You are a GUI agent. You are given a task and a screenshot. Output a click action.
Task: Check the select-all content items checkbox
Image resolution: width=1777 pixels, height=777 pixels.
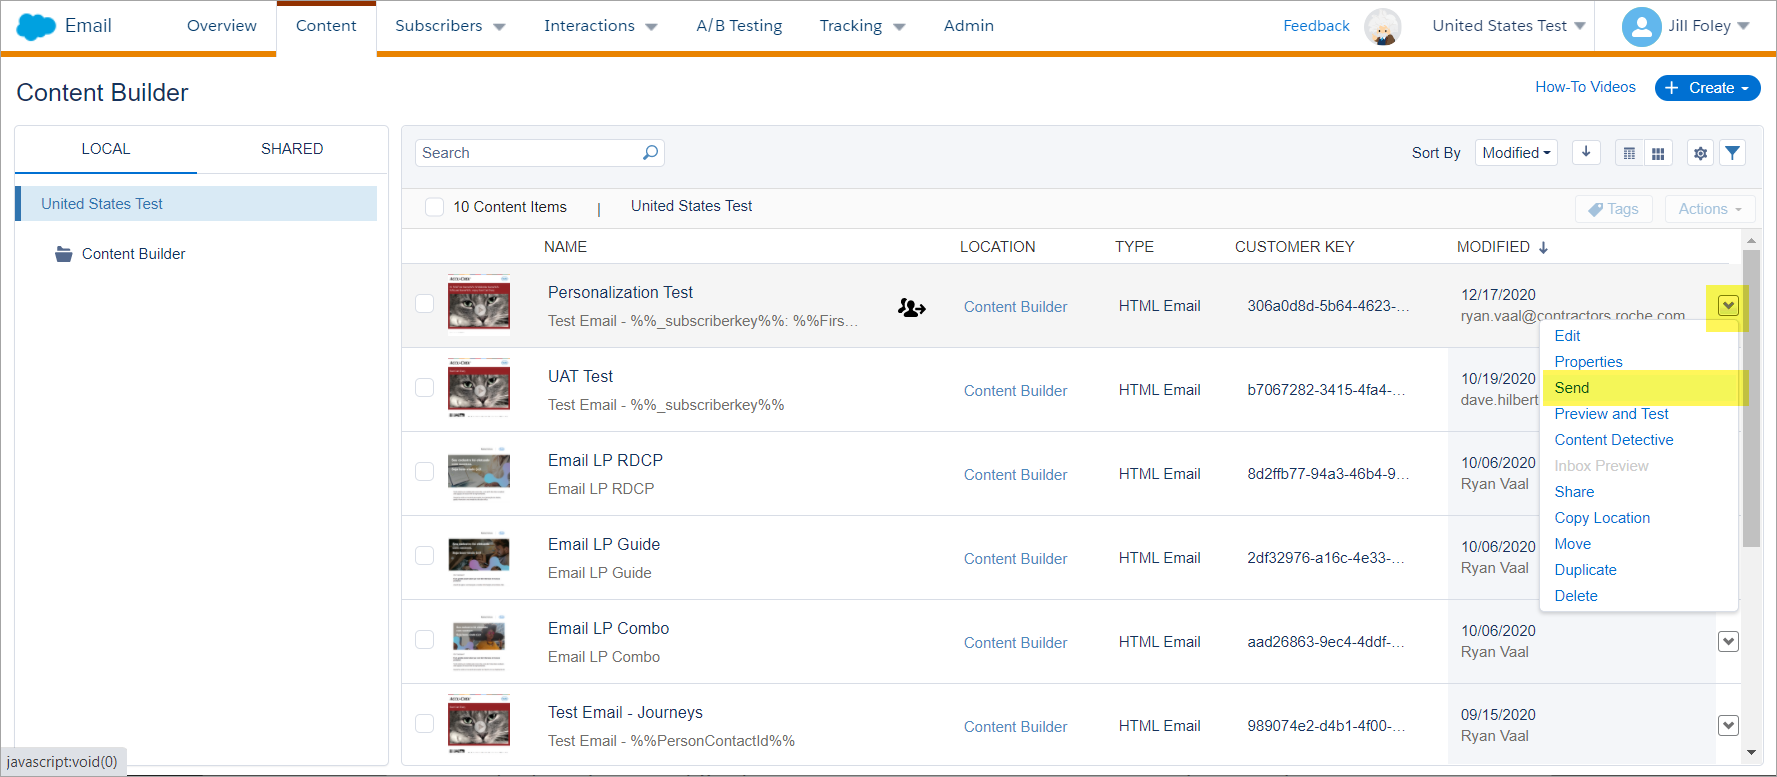[x=434, y=207]
